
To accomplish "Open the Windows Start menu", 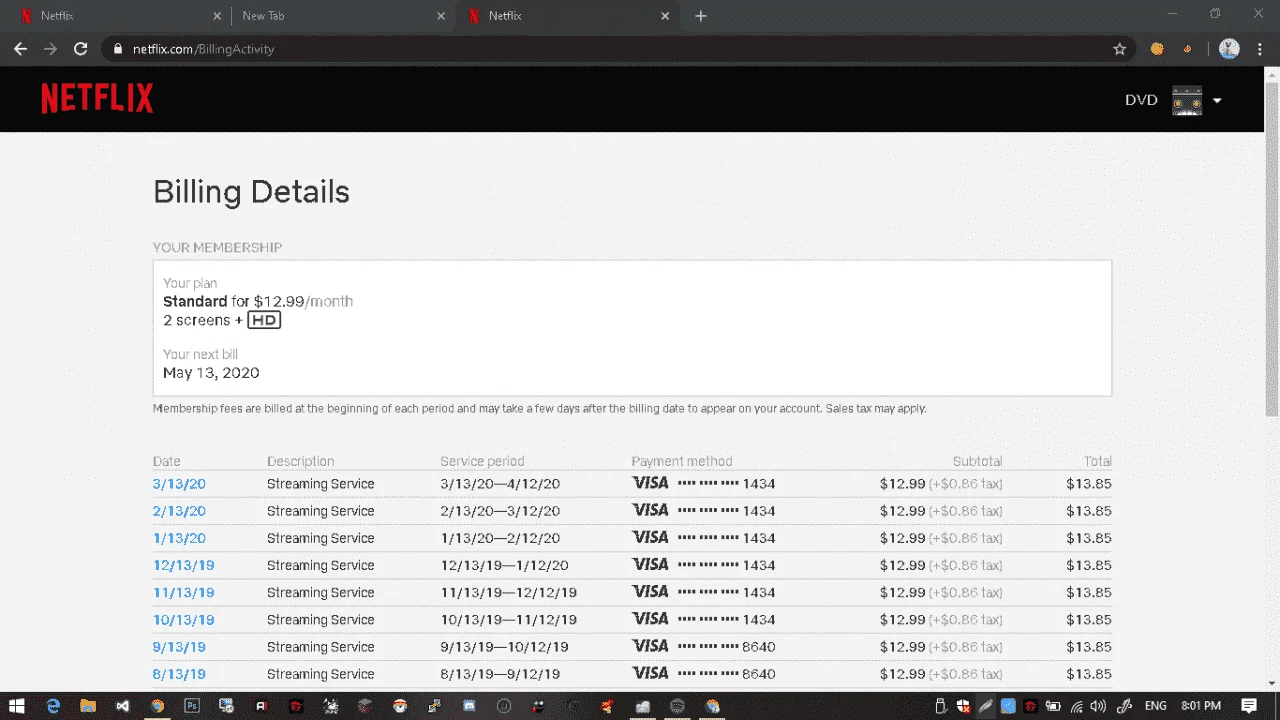I will [17, 706].
